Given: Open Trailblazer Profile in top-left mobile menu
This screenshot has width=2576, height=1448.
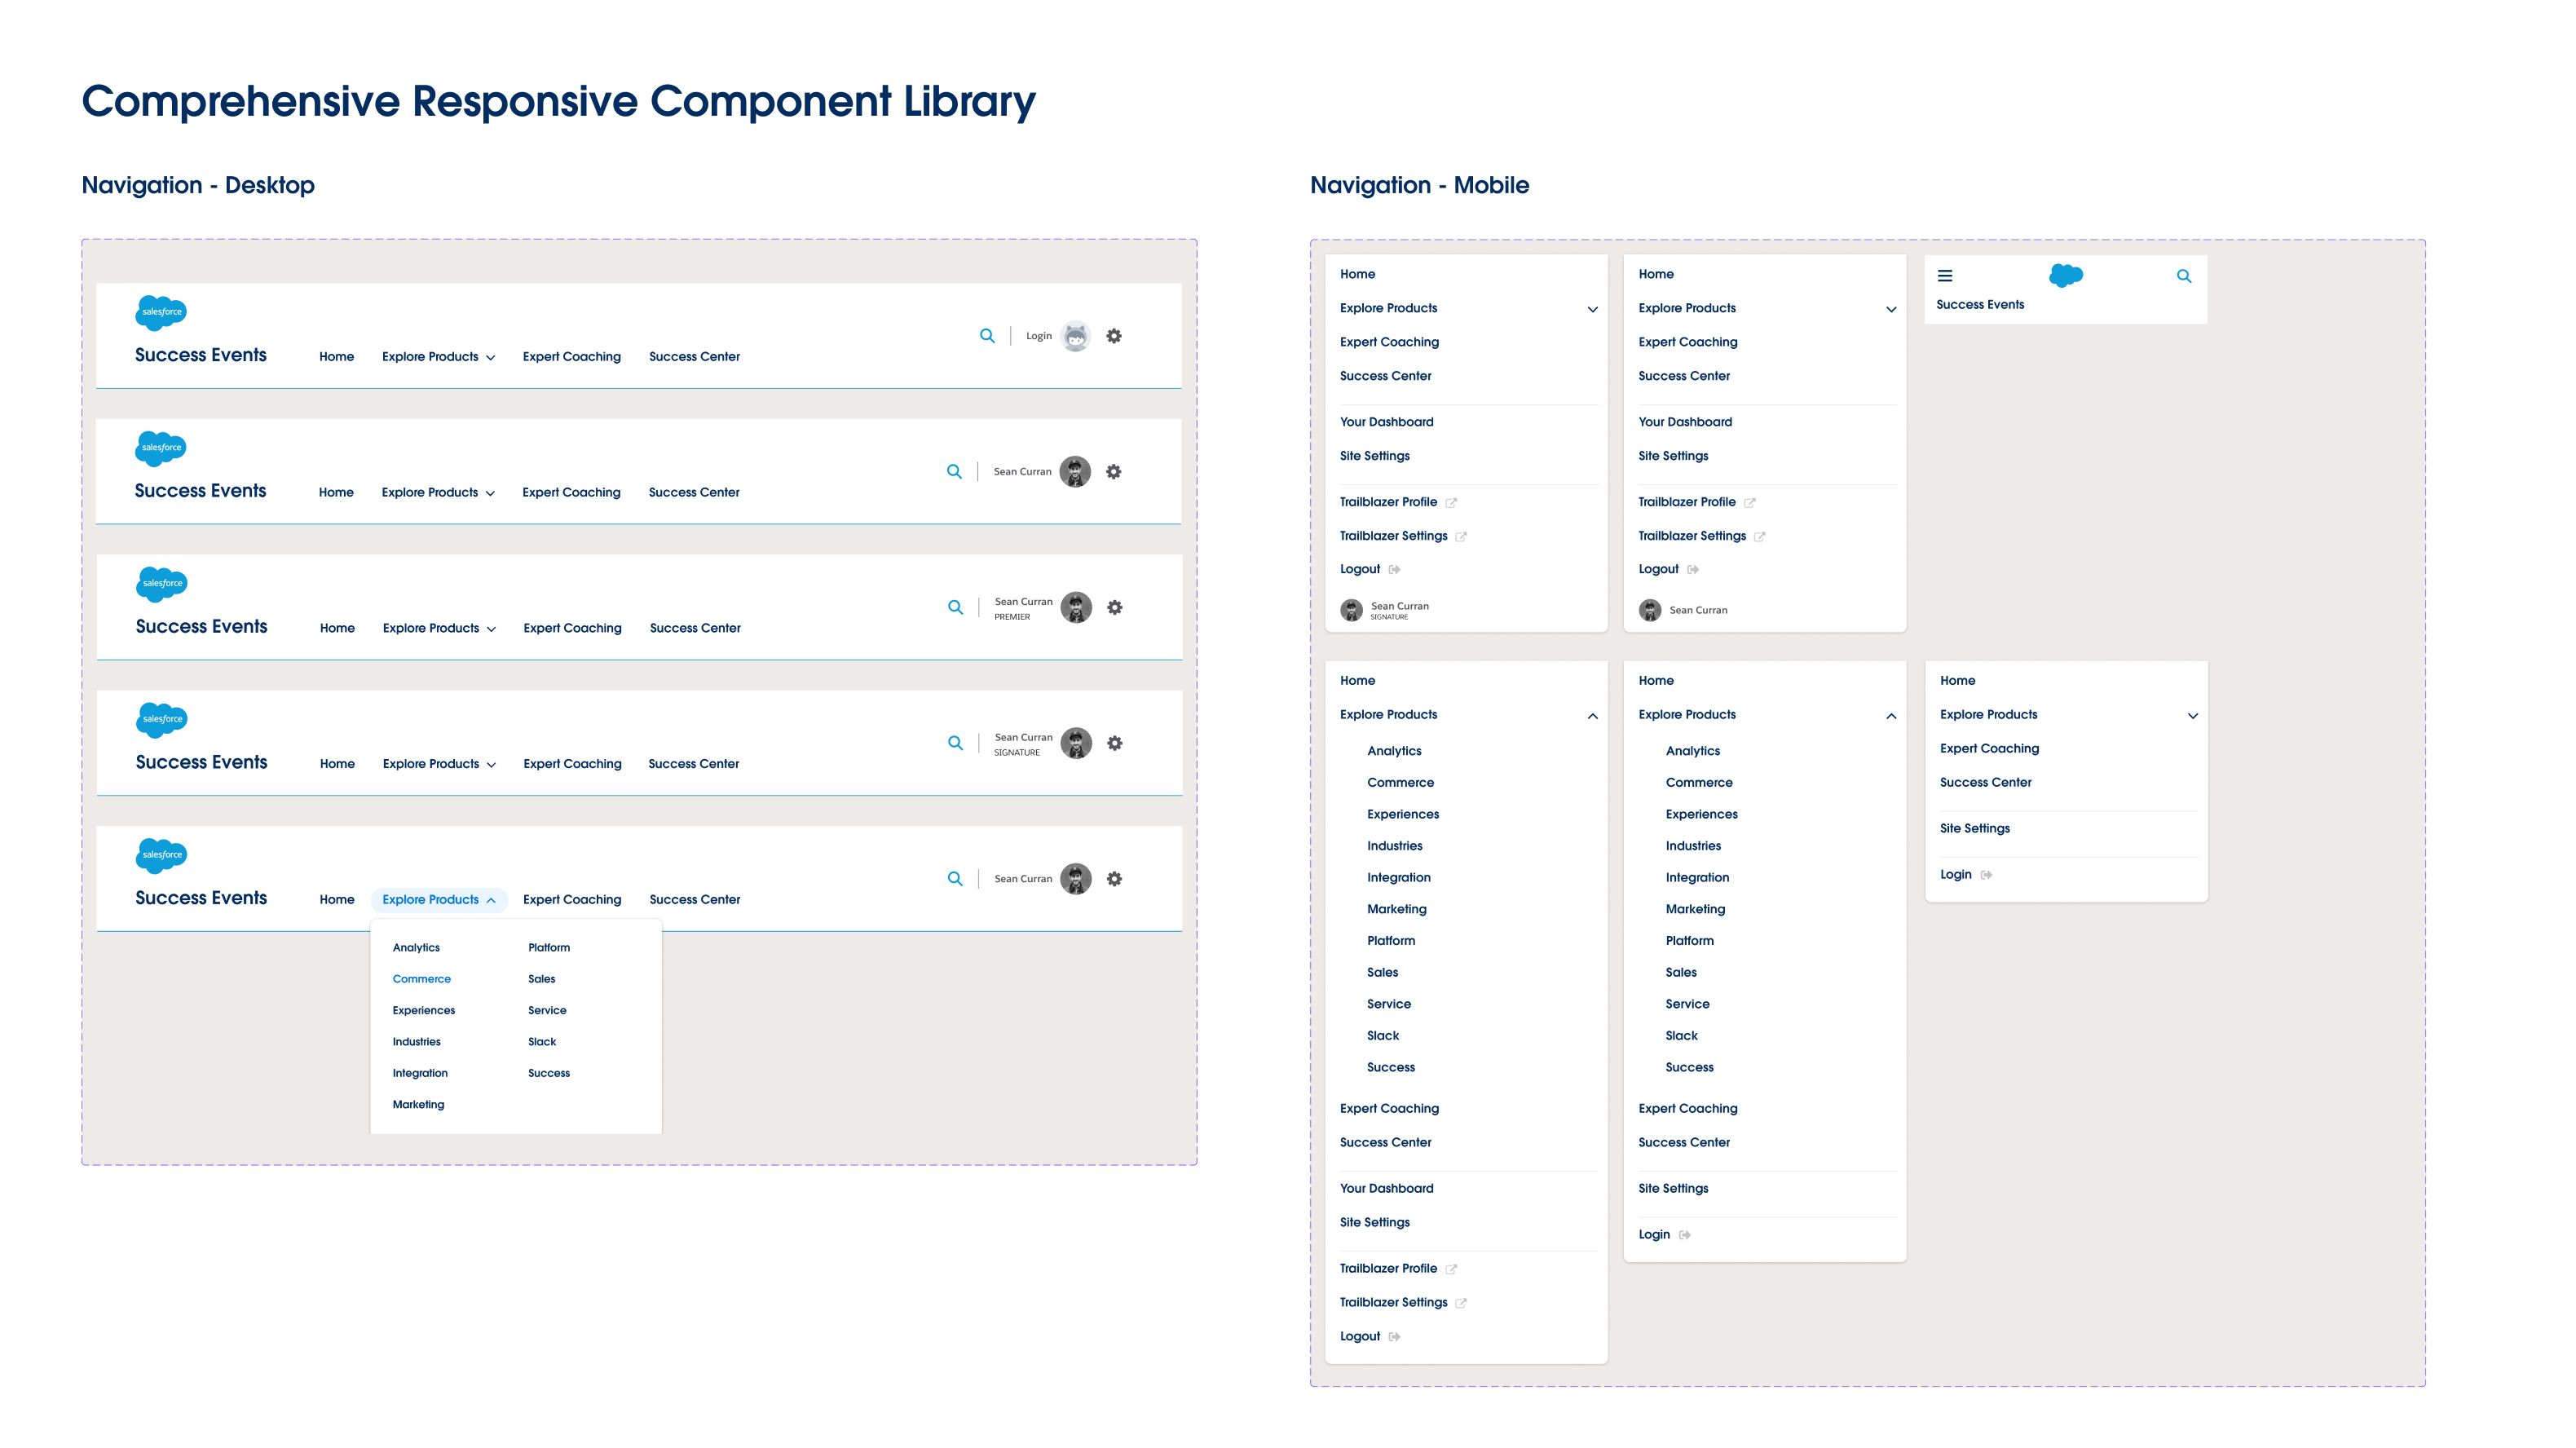Looking at the screenshot, I should click(1389, 502).
